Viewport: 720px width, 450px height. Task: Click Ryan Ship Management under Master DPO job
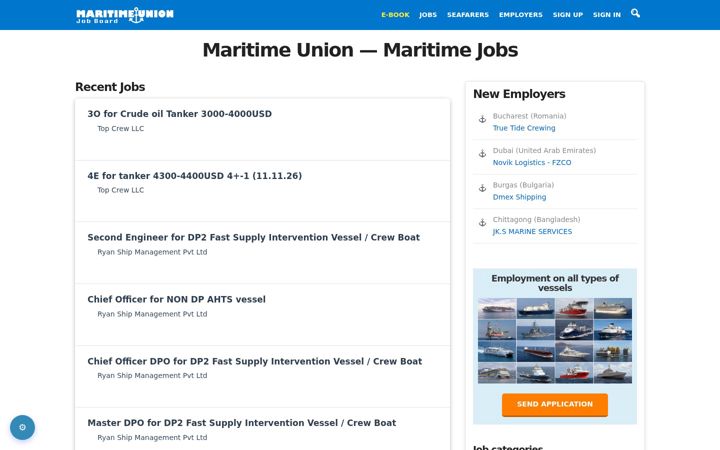point(152,438)
